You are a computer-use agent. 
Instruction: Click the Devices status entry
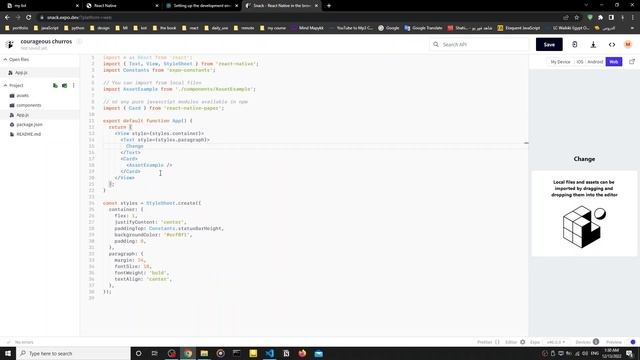coord(587,342)
